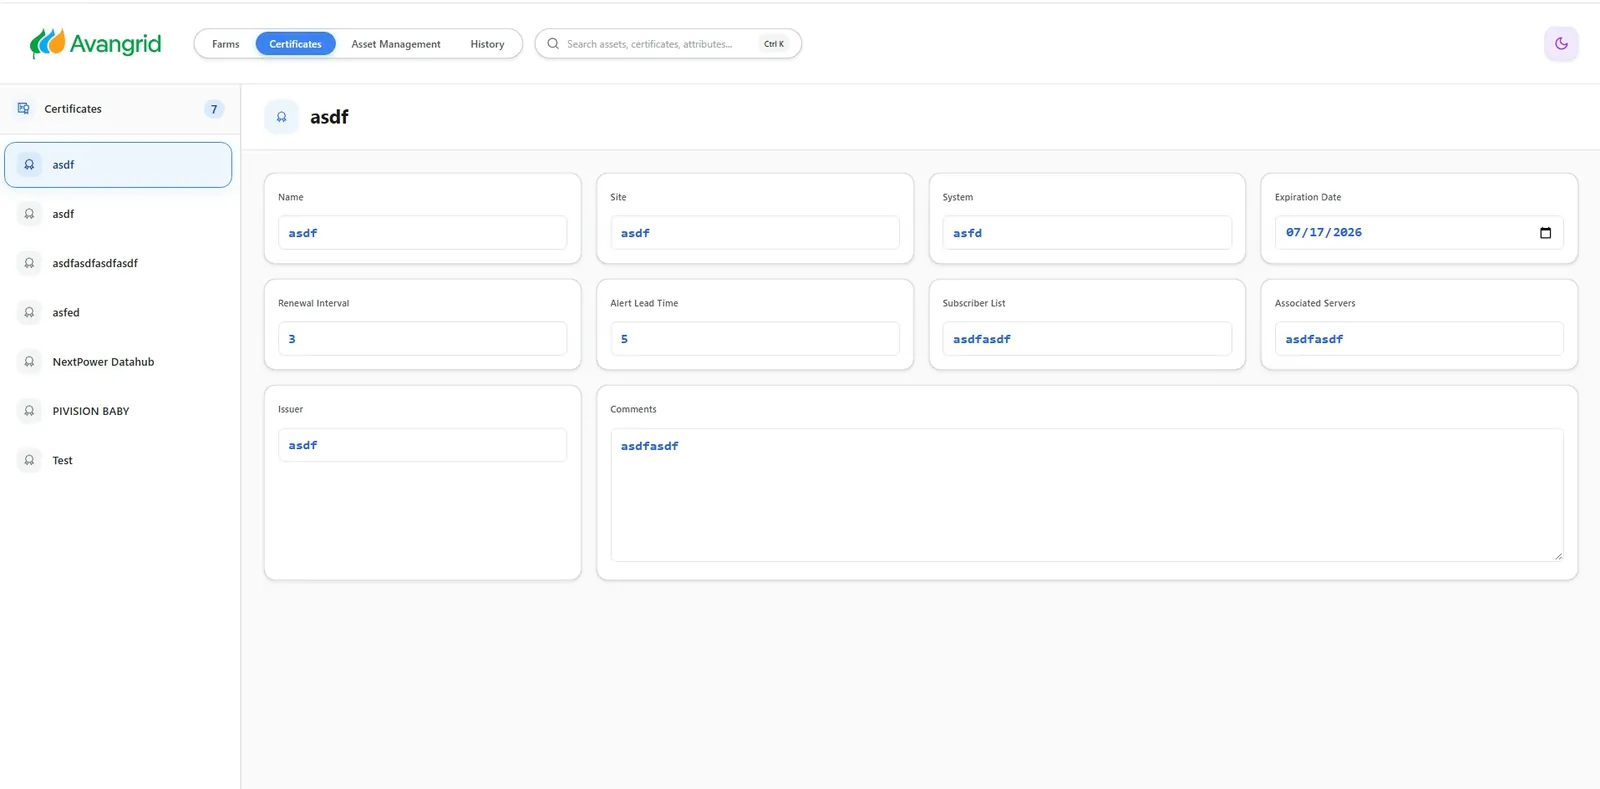Edit the Site field
Screen dimensions: 1600x789
click(x=755, y=233)
